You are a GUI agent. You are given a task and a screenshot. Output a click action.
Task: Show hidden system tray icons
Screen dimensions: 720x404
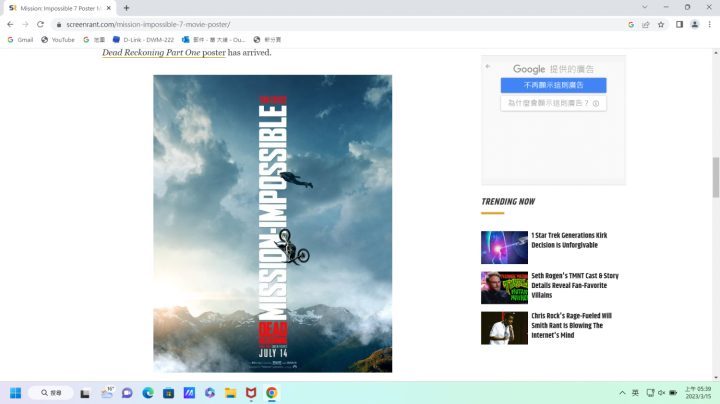point(622,393)
